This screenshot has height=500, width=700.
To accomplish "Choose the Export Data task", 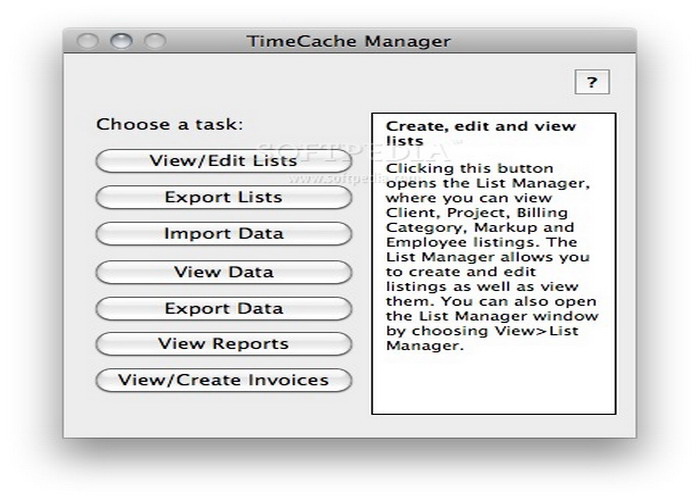I will click(223, 309).
